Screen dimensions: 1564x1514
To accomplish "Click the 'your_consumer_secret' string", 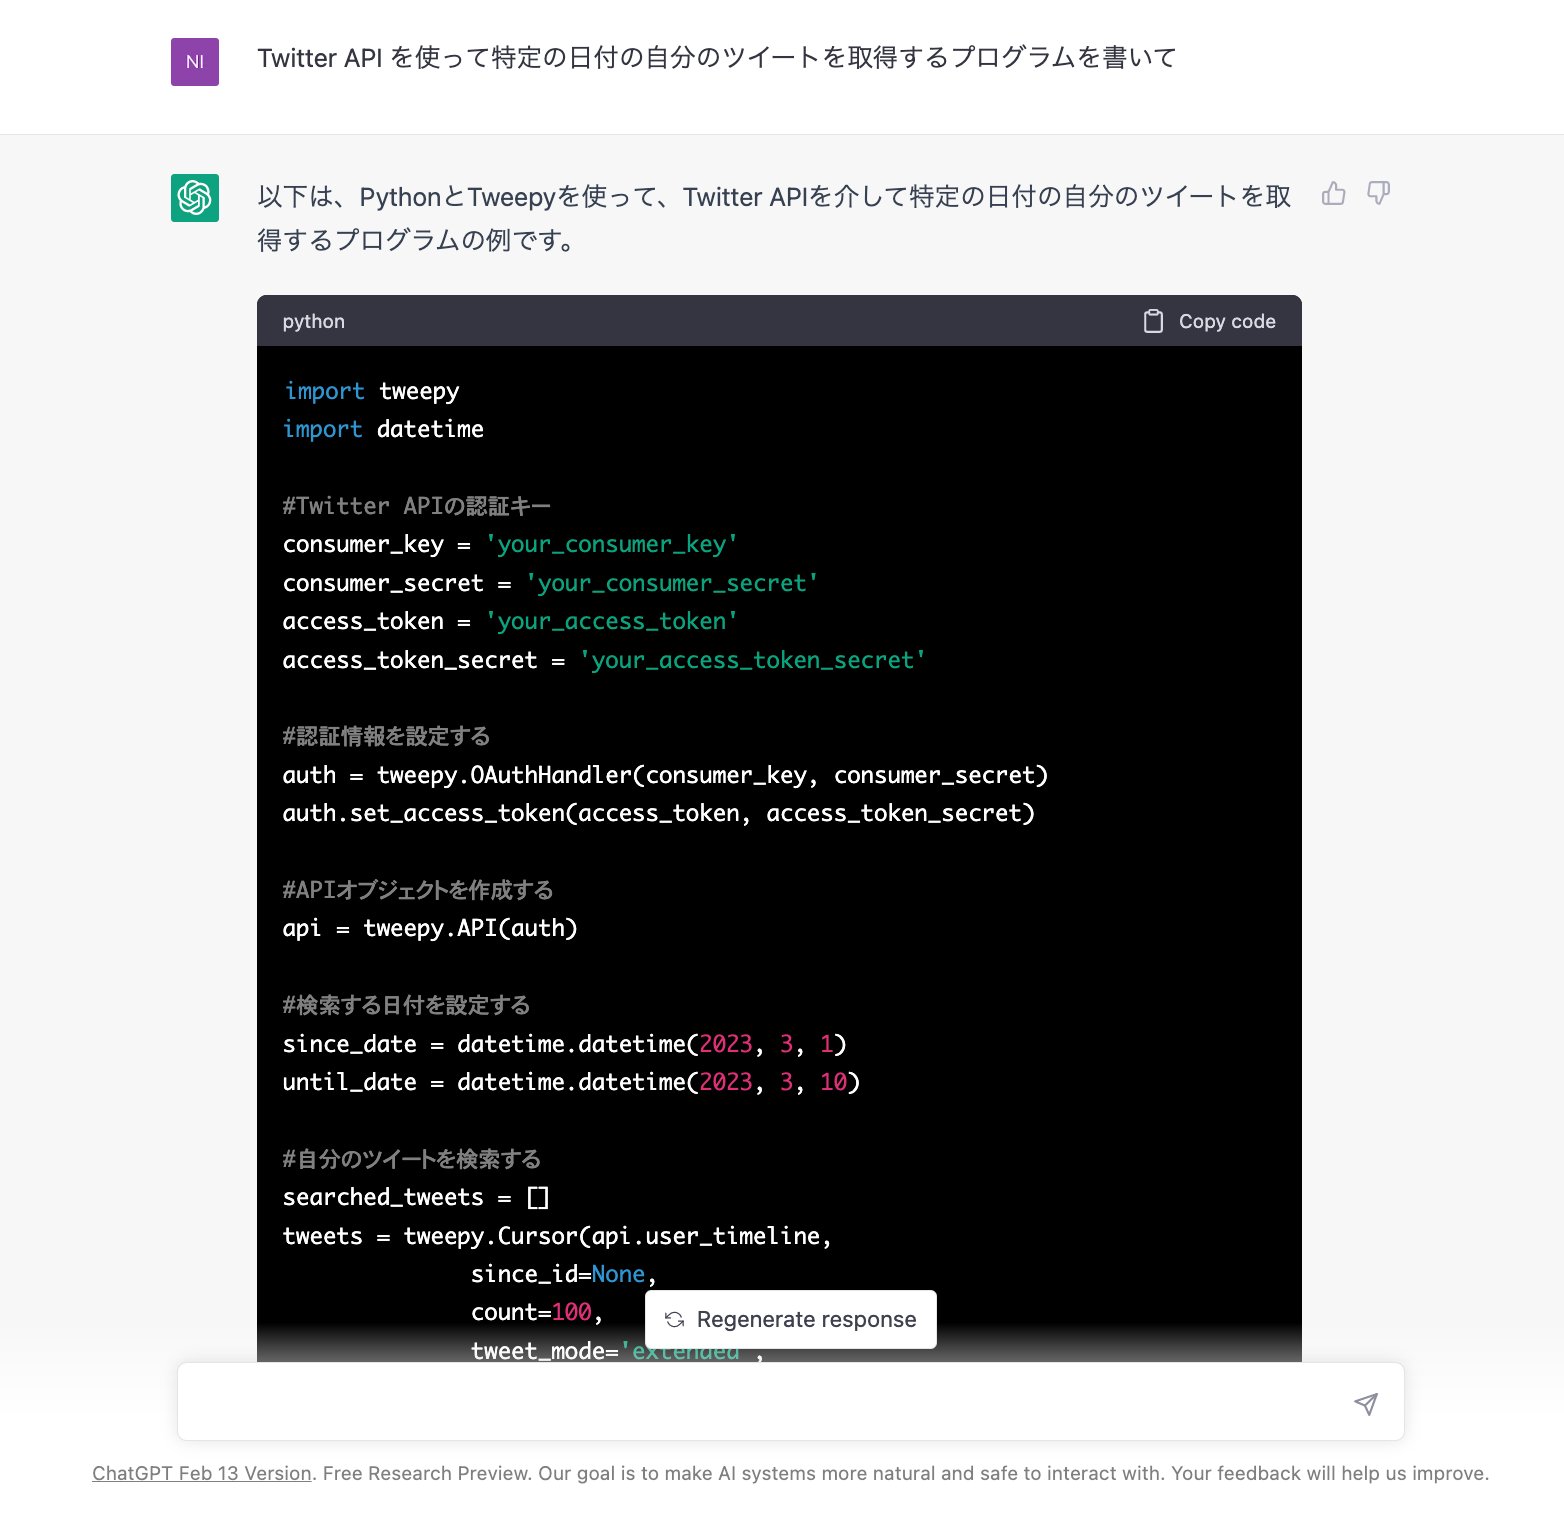I will point(671,583).
